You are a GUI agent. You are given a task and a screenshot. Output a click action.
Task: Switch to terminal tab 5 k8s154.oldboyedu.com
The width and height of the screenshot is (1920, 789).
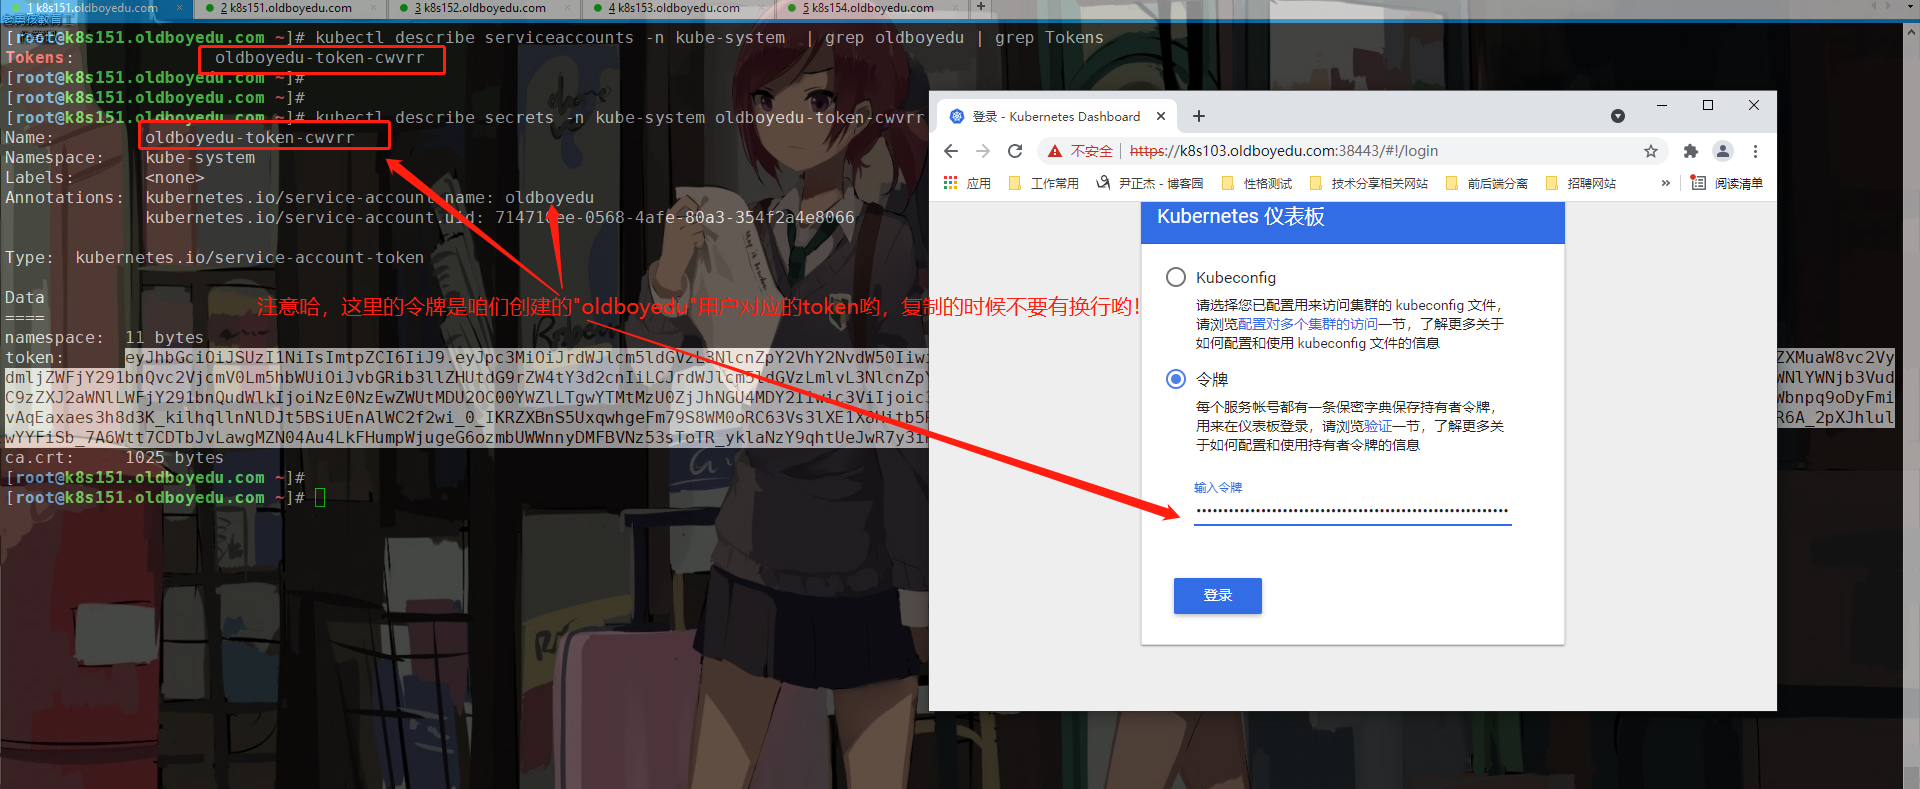[x=871, y=8]
